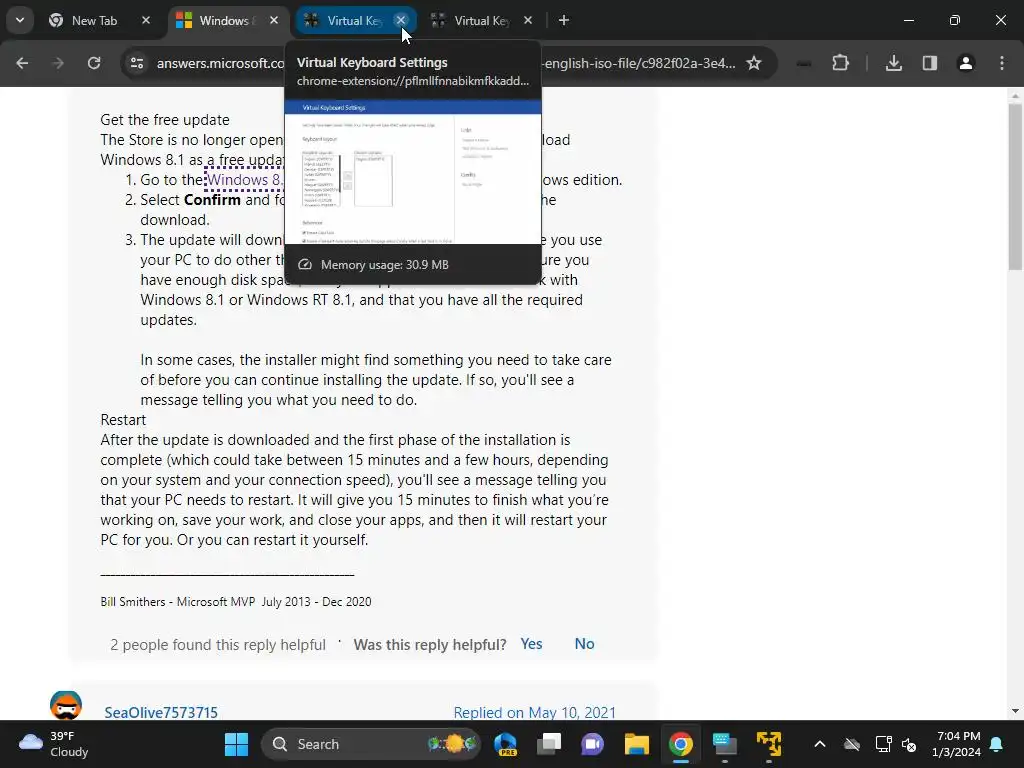Viewport: 1024px width, 768px height.
Task: Switch to the last Virtual Keyboard tab
Action: tap(482, 20)
